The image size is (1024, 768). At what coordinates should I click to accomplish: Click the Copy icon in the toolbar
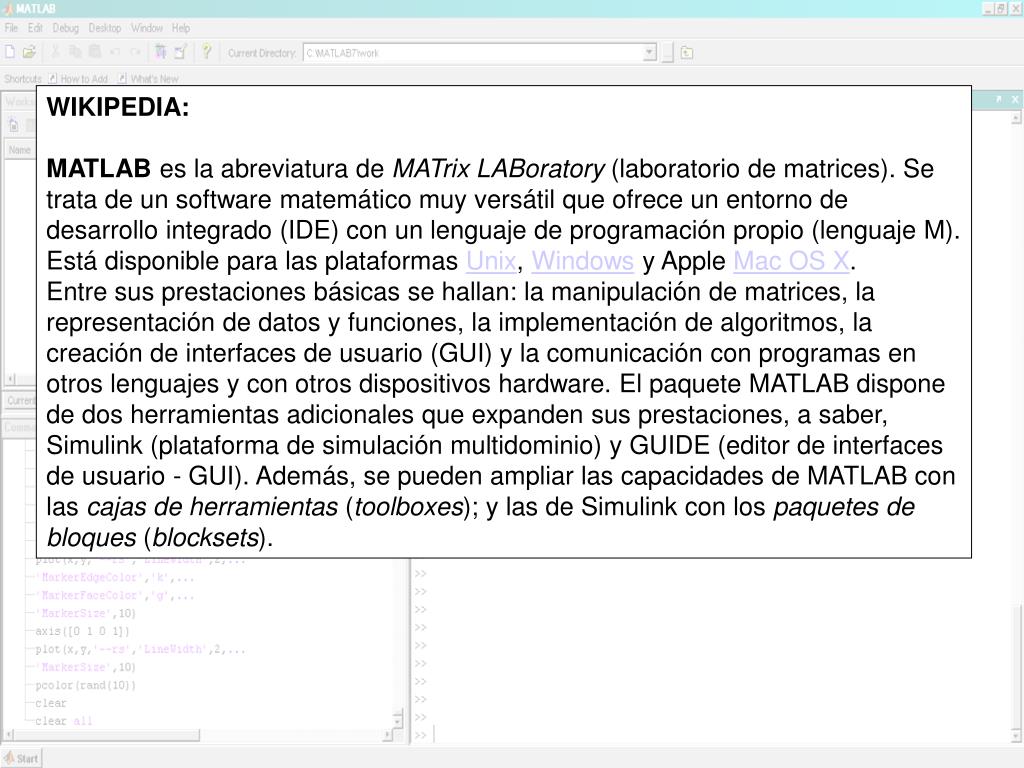click(x=76, y=52)
